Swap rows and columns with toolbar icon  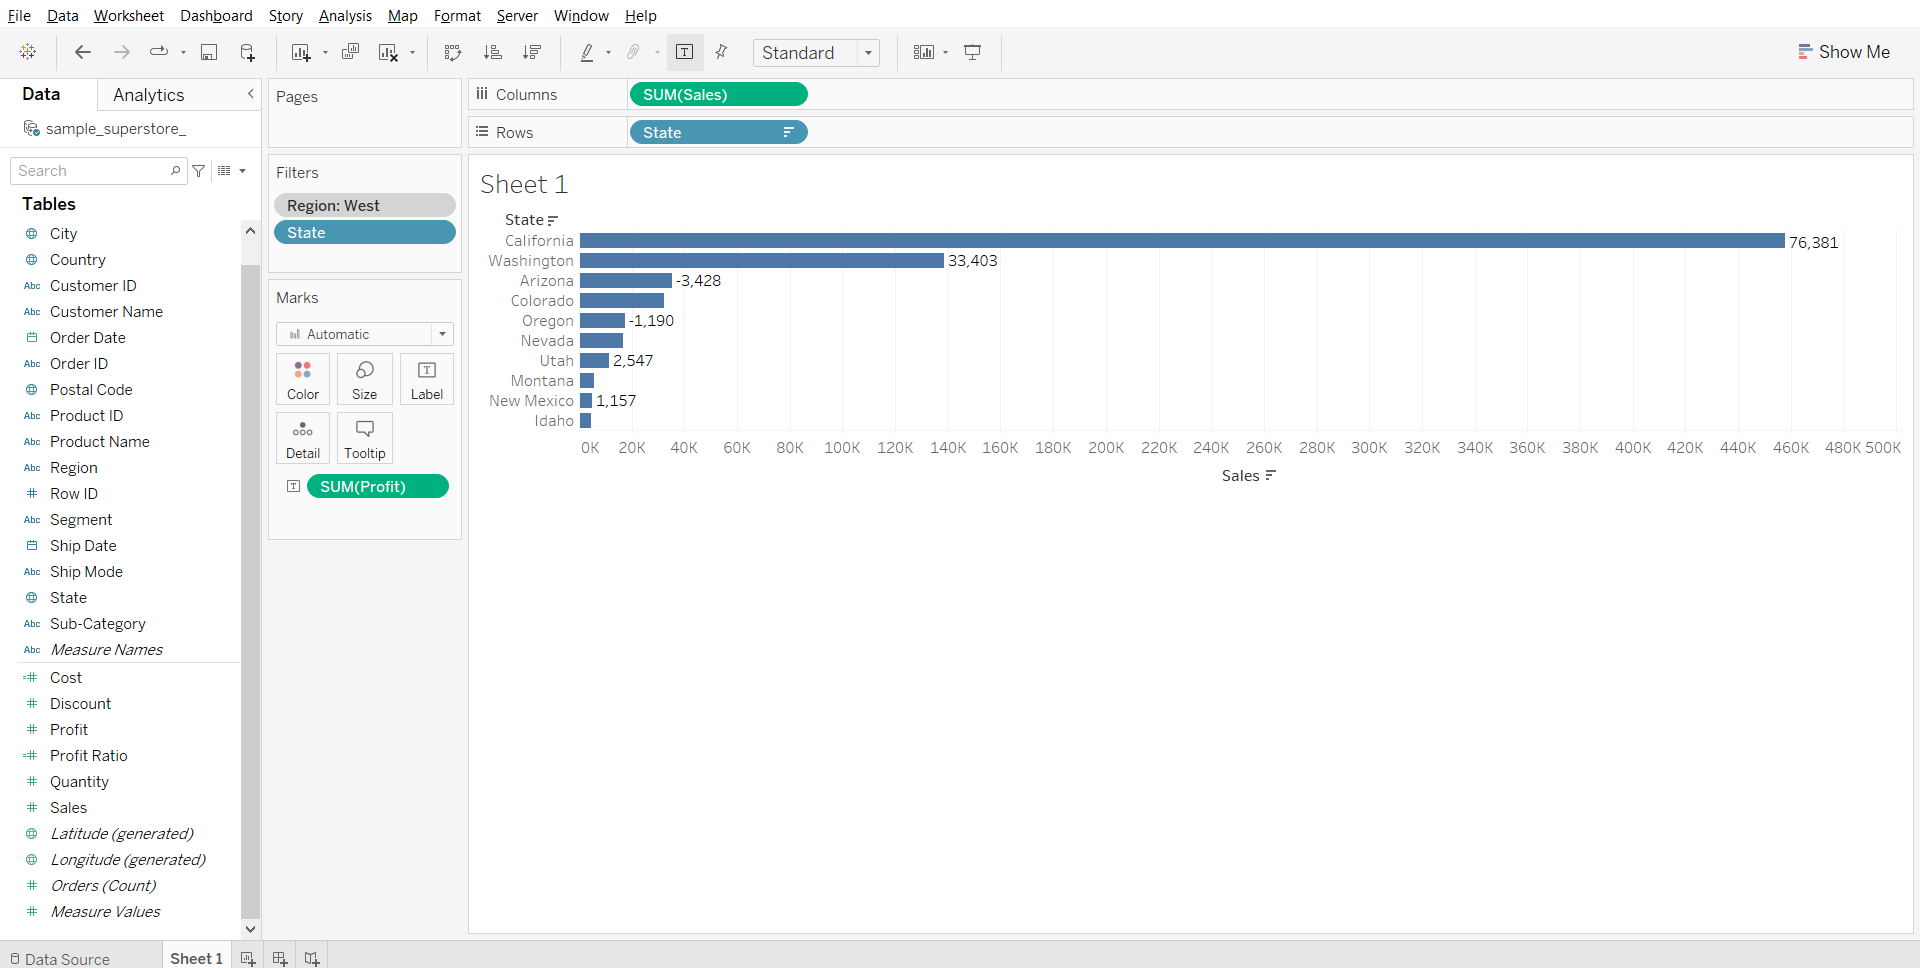(x=453, y=52)
